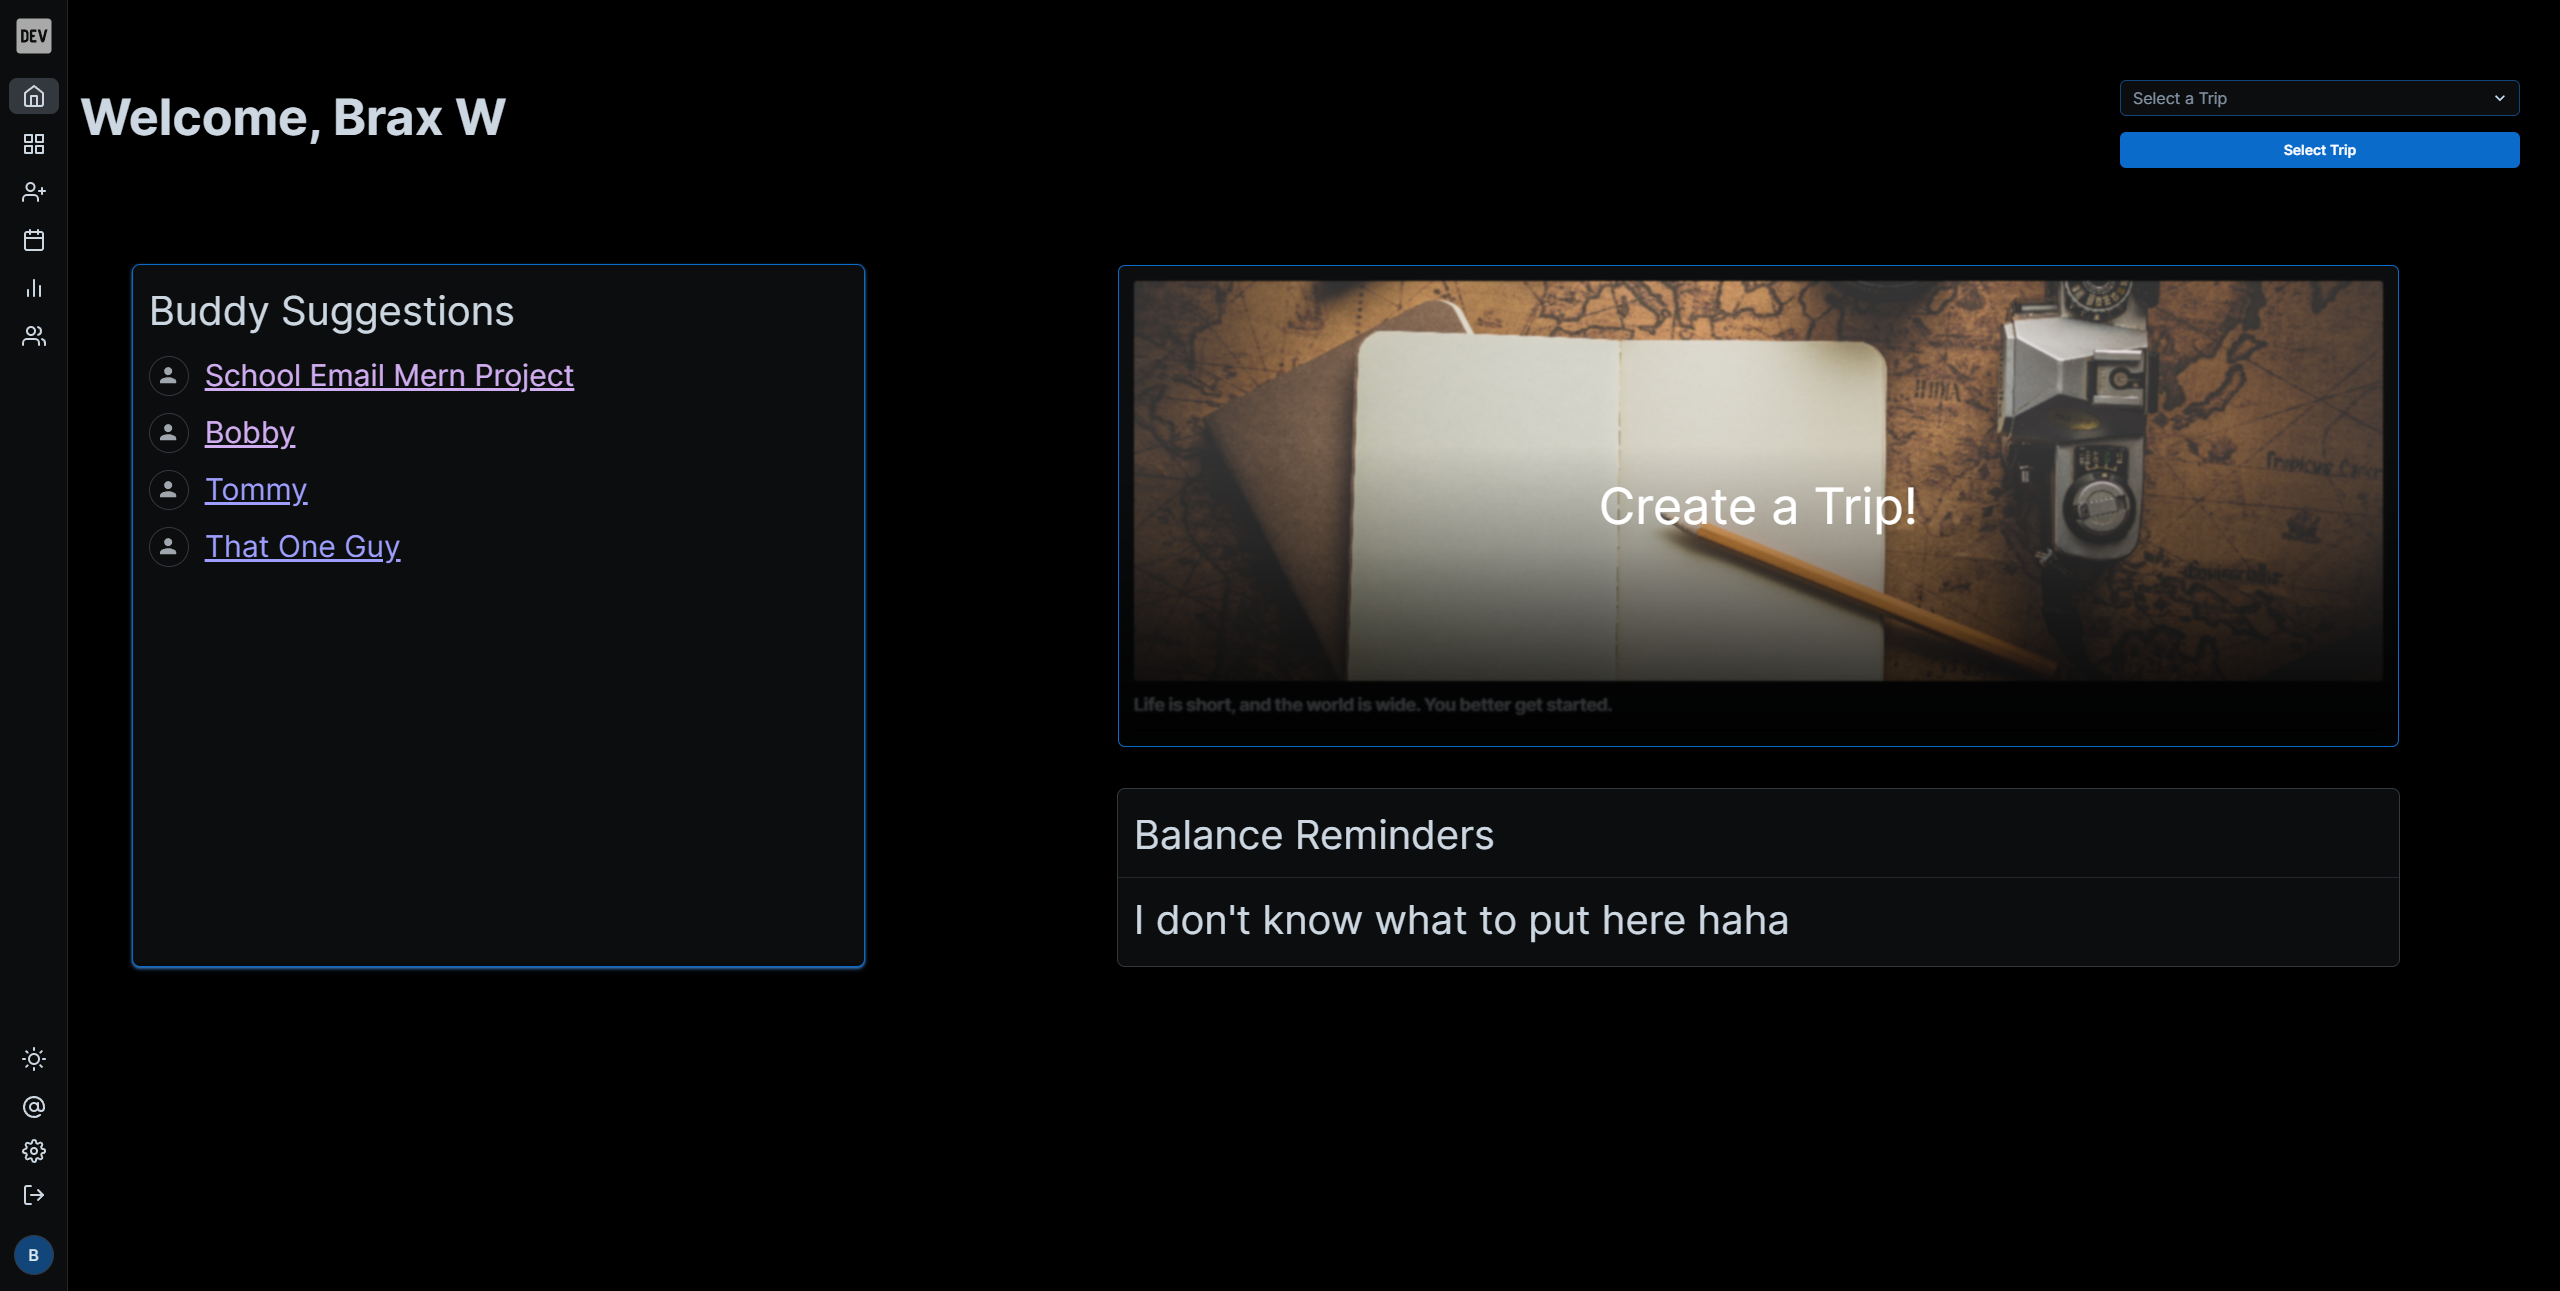
Task: Open the dashboard grid icon
Action: pos(34,144)
